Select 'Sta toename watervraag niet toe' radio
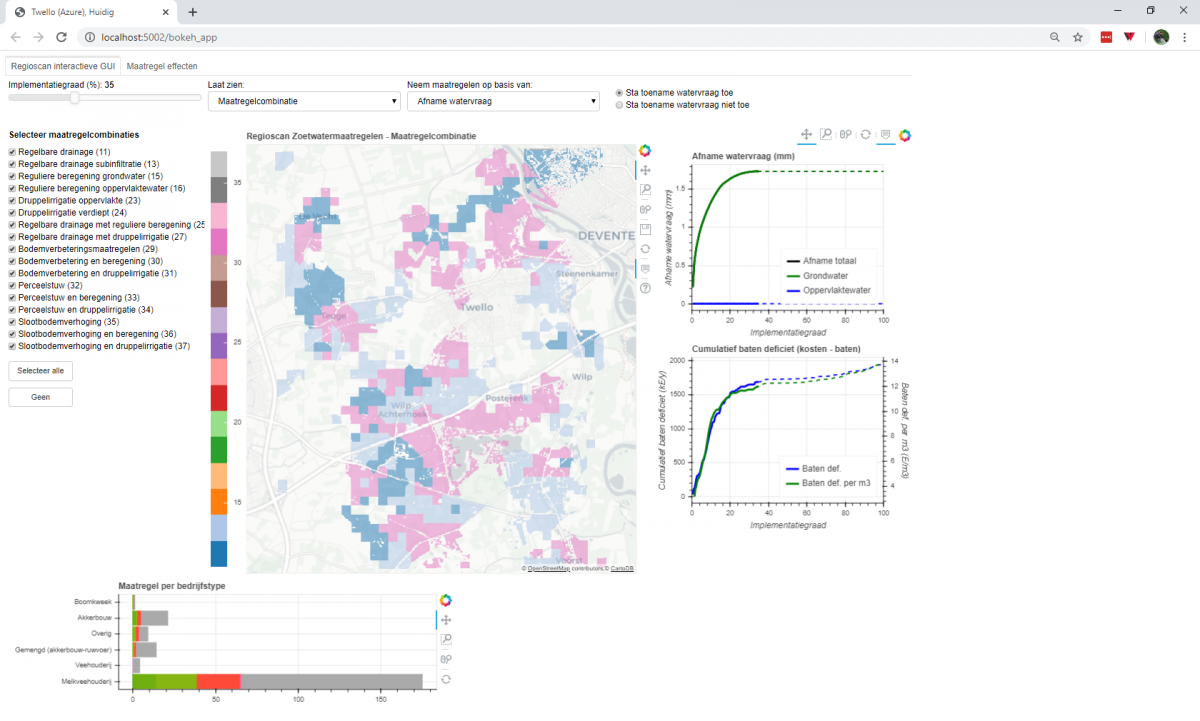 pos(619,104)
